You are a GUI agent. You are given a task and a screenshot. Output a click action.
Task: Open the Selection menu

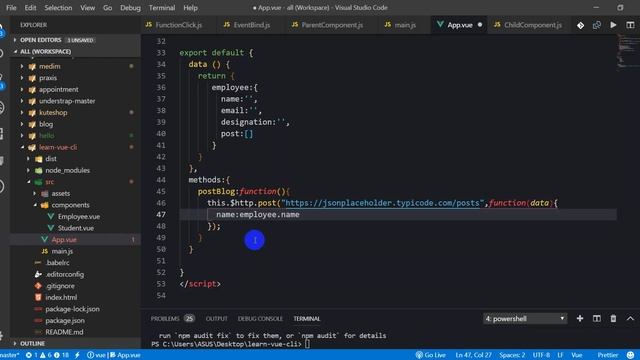pyautogui.click(x=58, y=8)
